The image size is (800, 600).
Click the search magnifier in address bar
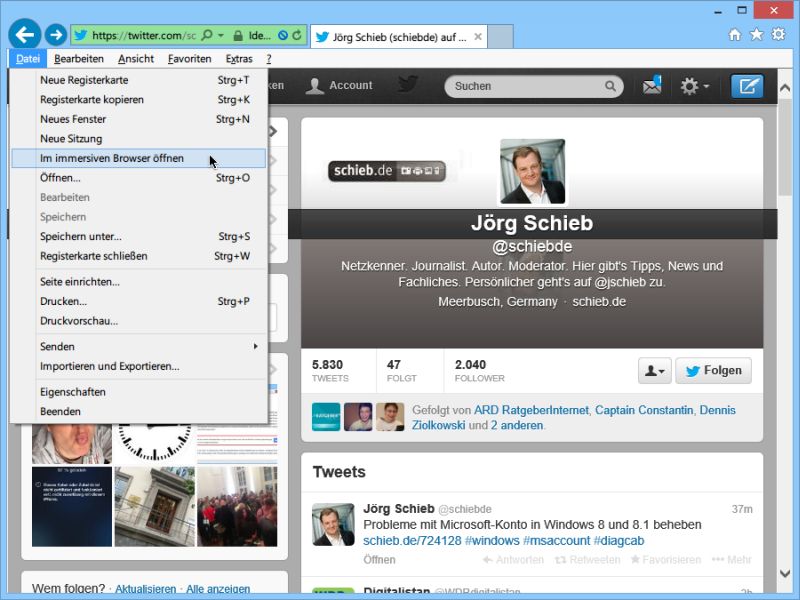207,35
